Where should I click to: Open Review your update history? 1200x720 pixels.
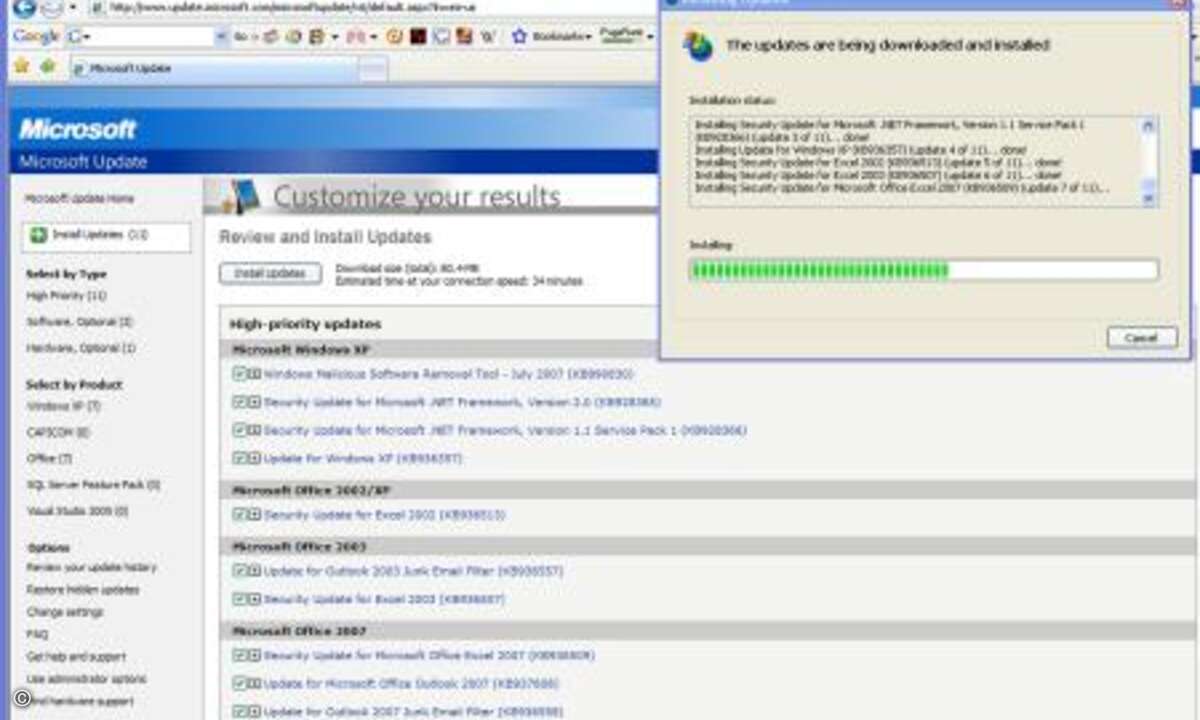click(91, 567)
